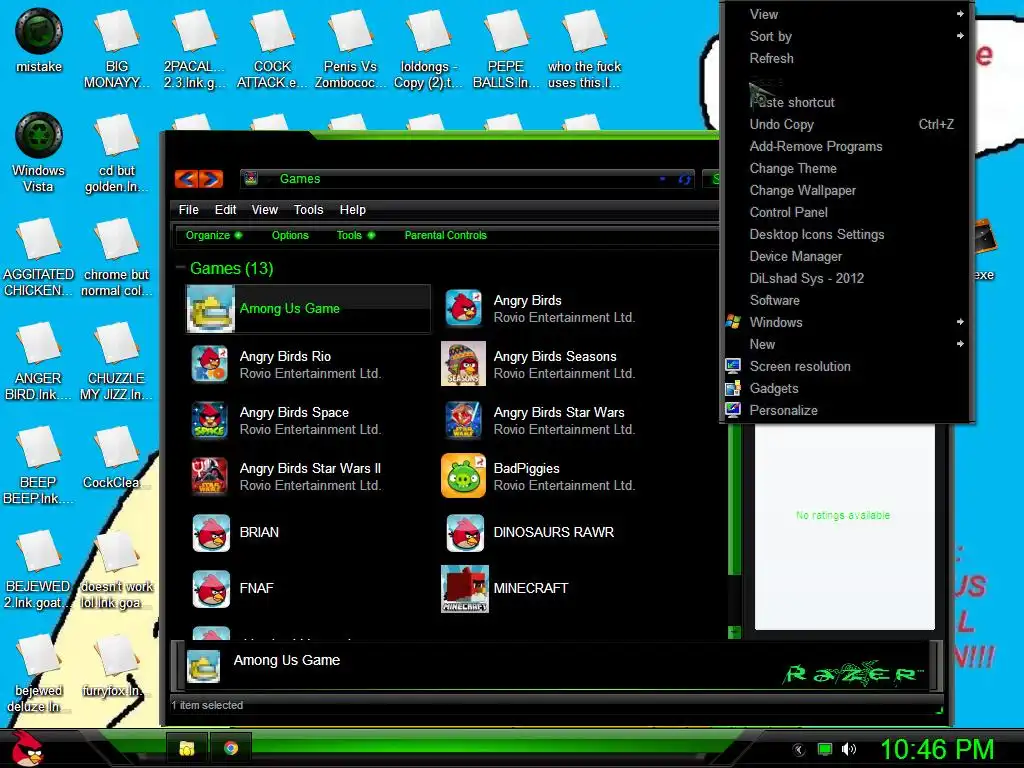Select the furryfox desktop file
The height and width of the screenshot is (768, 1024).
pos(116,666)
